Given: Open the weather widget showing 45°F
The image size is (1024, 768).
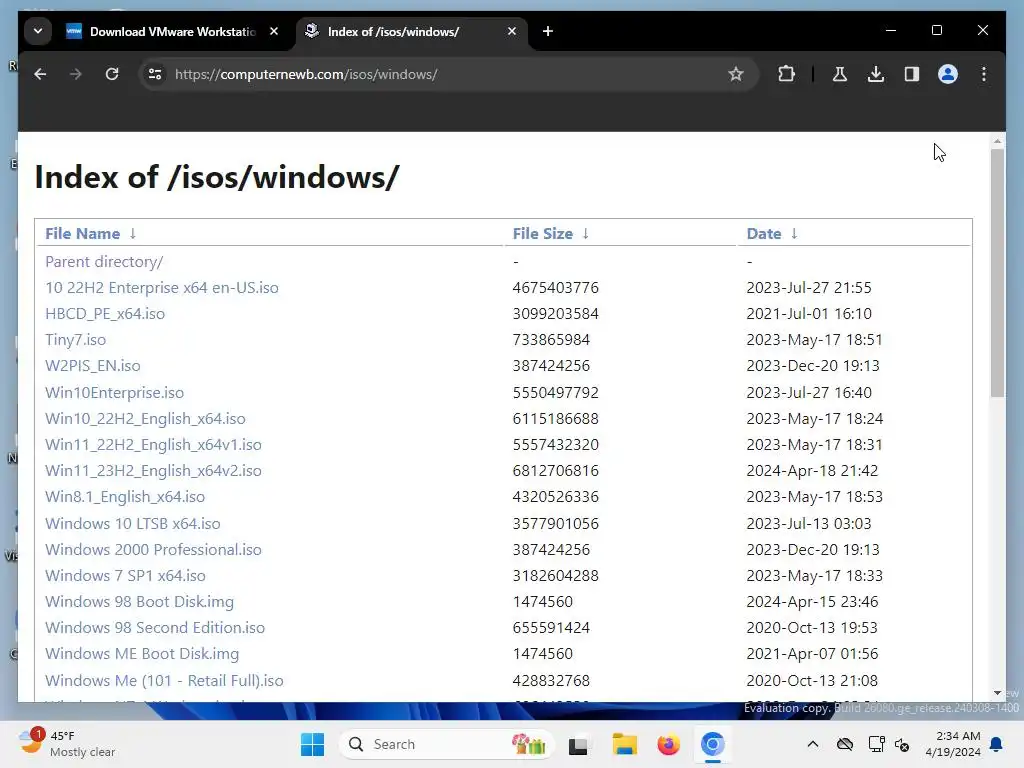Looking at the screenshot, I should pyautogui.click(x=67, y=744).
